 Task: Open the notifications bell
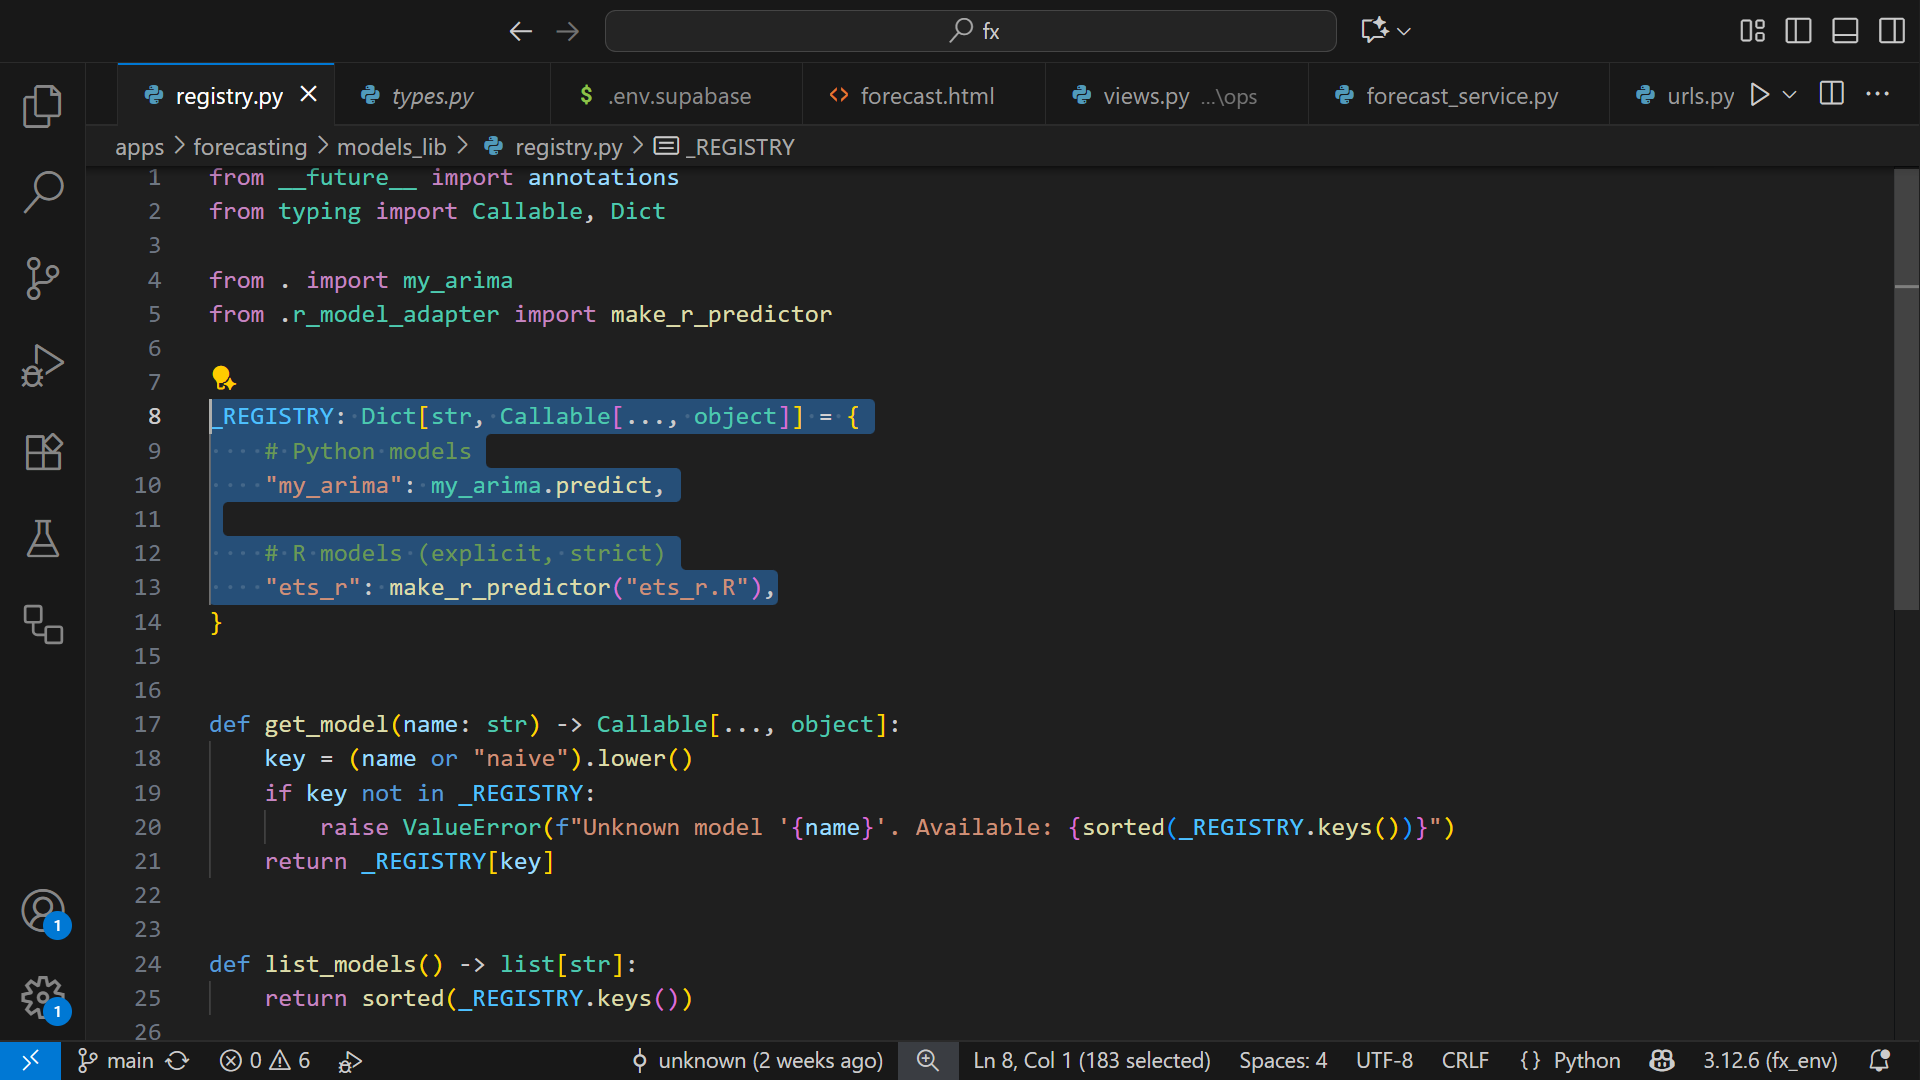(x=1879, y=1061)
